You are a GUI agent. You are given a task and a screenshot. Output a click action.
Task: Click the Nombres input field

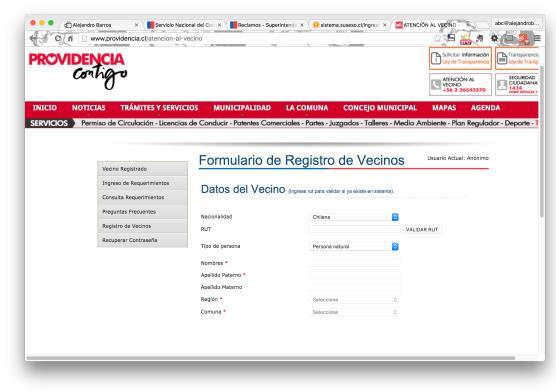point(355,263)
